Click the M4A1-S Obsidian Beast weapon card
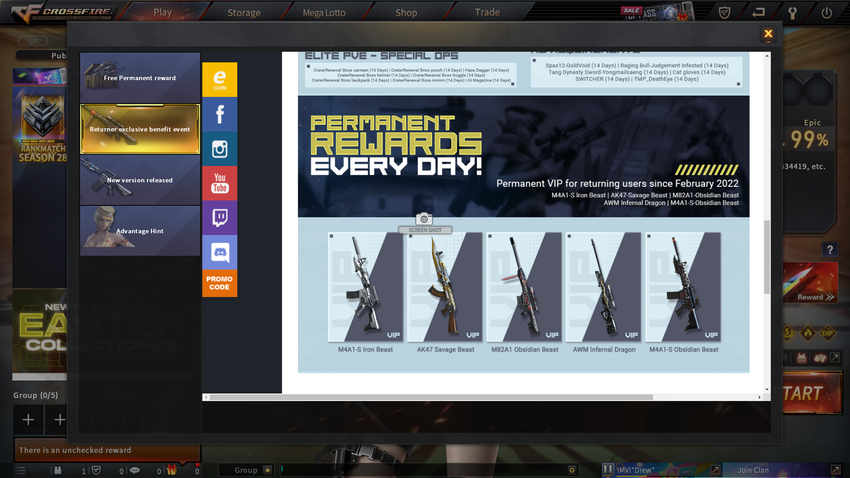 683,287
